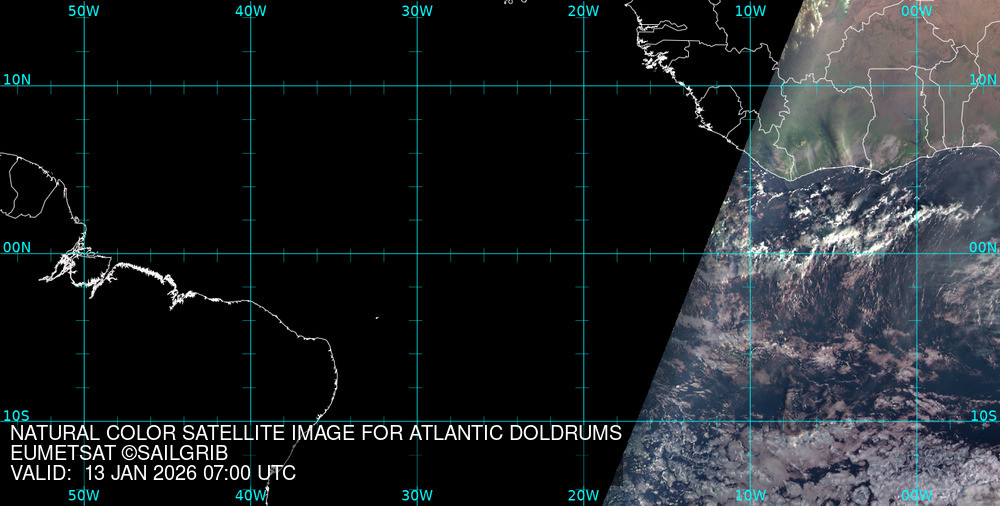Select the 10N latitude label on right side
Screen dimensions: 1000x506
[984, 79]
